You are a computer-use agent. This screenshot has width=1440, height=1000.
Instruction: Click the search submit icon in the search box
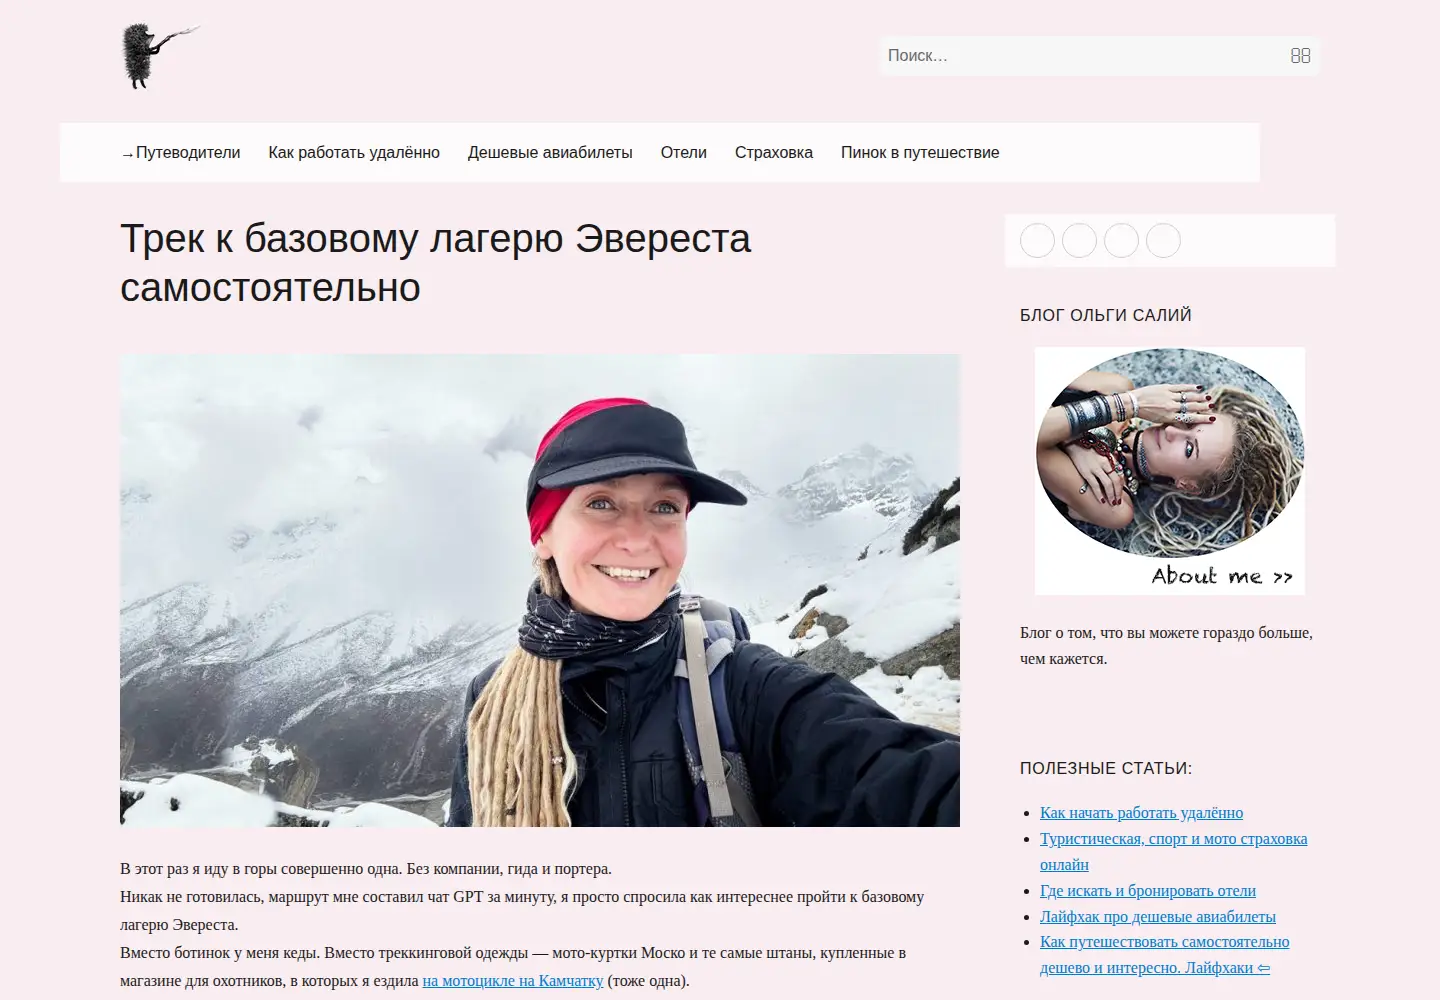tap(1300, 56)
